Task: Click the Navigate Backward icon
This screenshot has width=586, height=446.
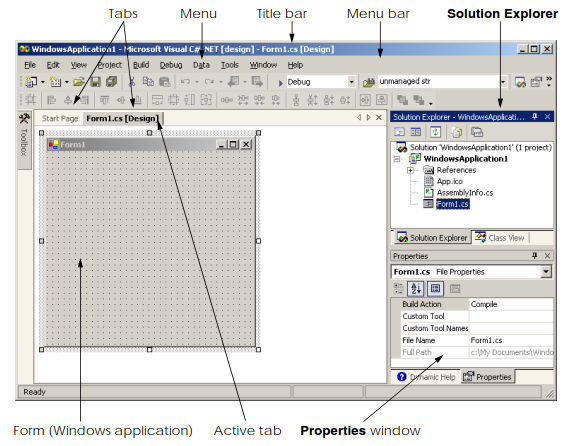Action: tap(234, 81)
